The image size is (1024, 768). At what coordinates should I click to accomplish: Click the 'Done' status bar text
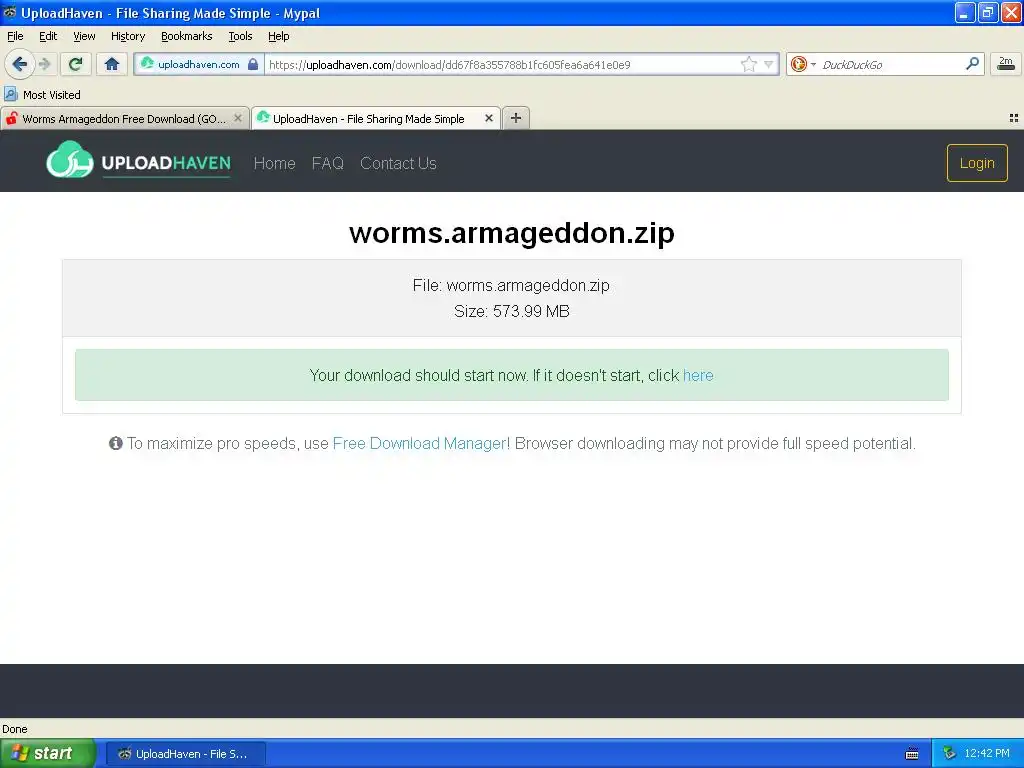point(15,729)
